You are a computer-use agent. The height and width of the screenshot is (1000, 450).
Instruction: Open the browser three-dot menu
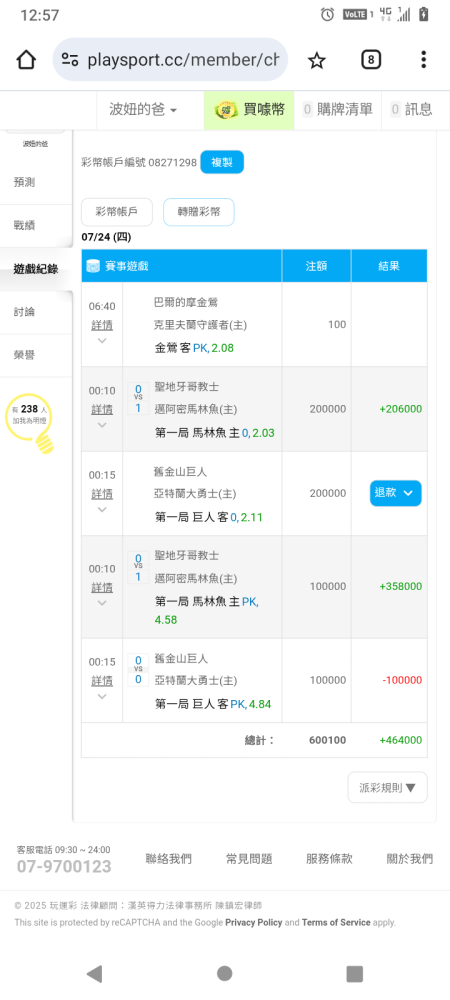point(423,60)
